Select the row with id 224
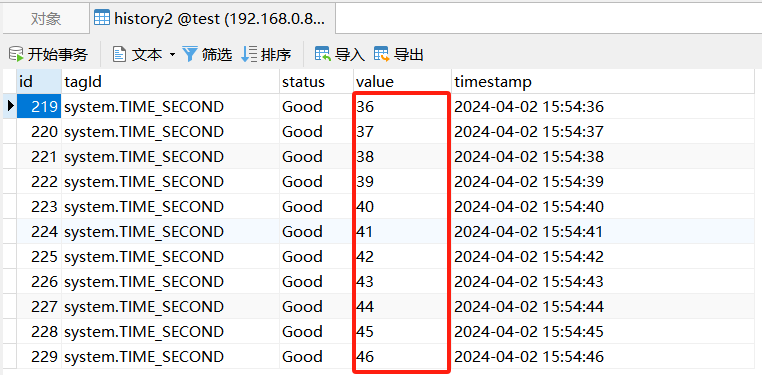Image resolution: width=762 pixels, height=375 pixels. (x=379, y=232)
